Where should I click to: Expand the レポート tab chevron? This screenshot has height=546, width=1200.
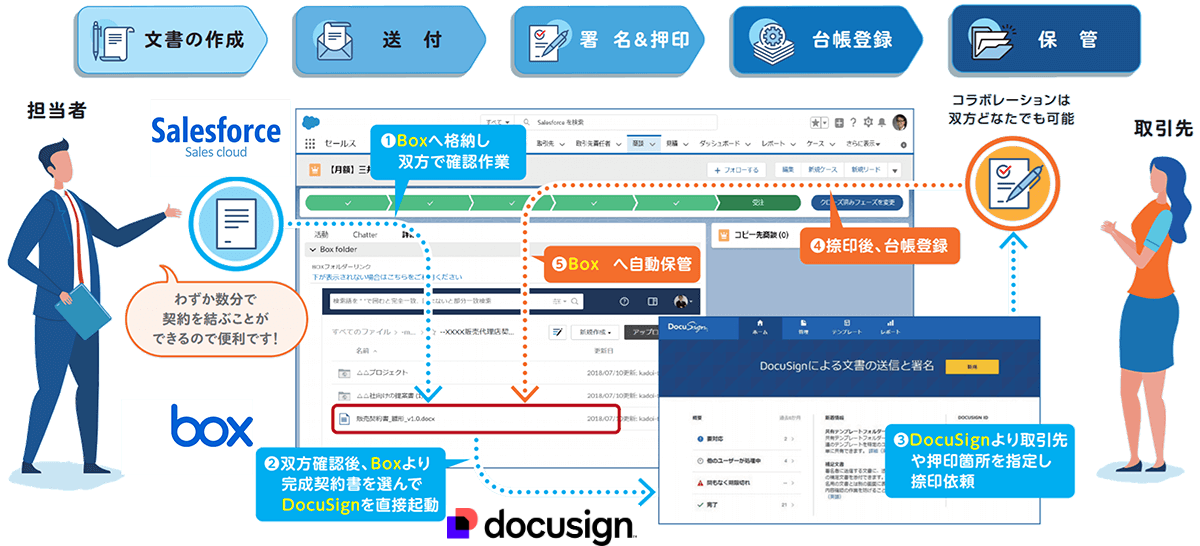[x=794, y=144]
